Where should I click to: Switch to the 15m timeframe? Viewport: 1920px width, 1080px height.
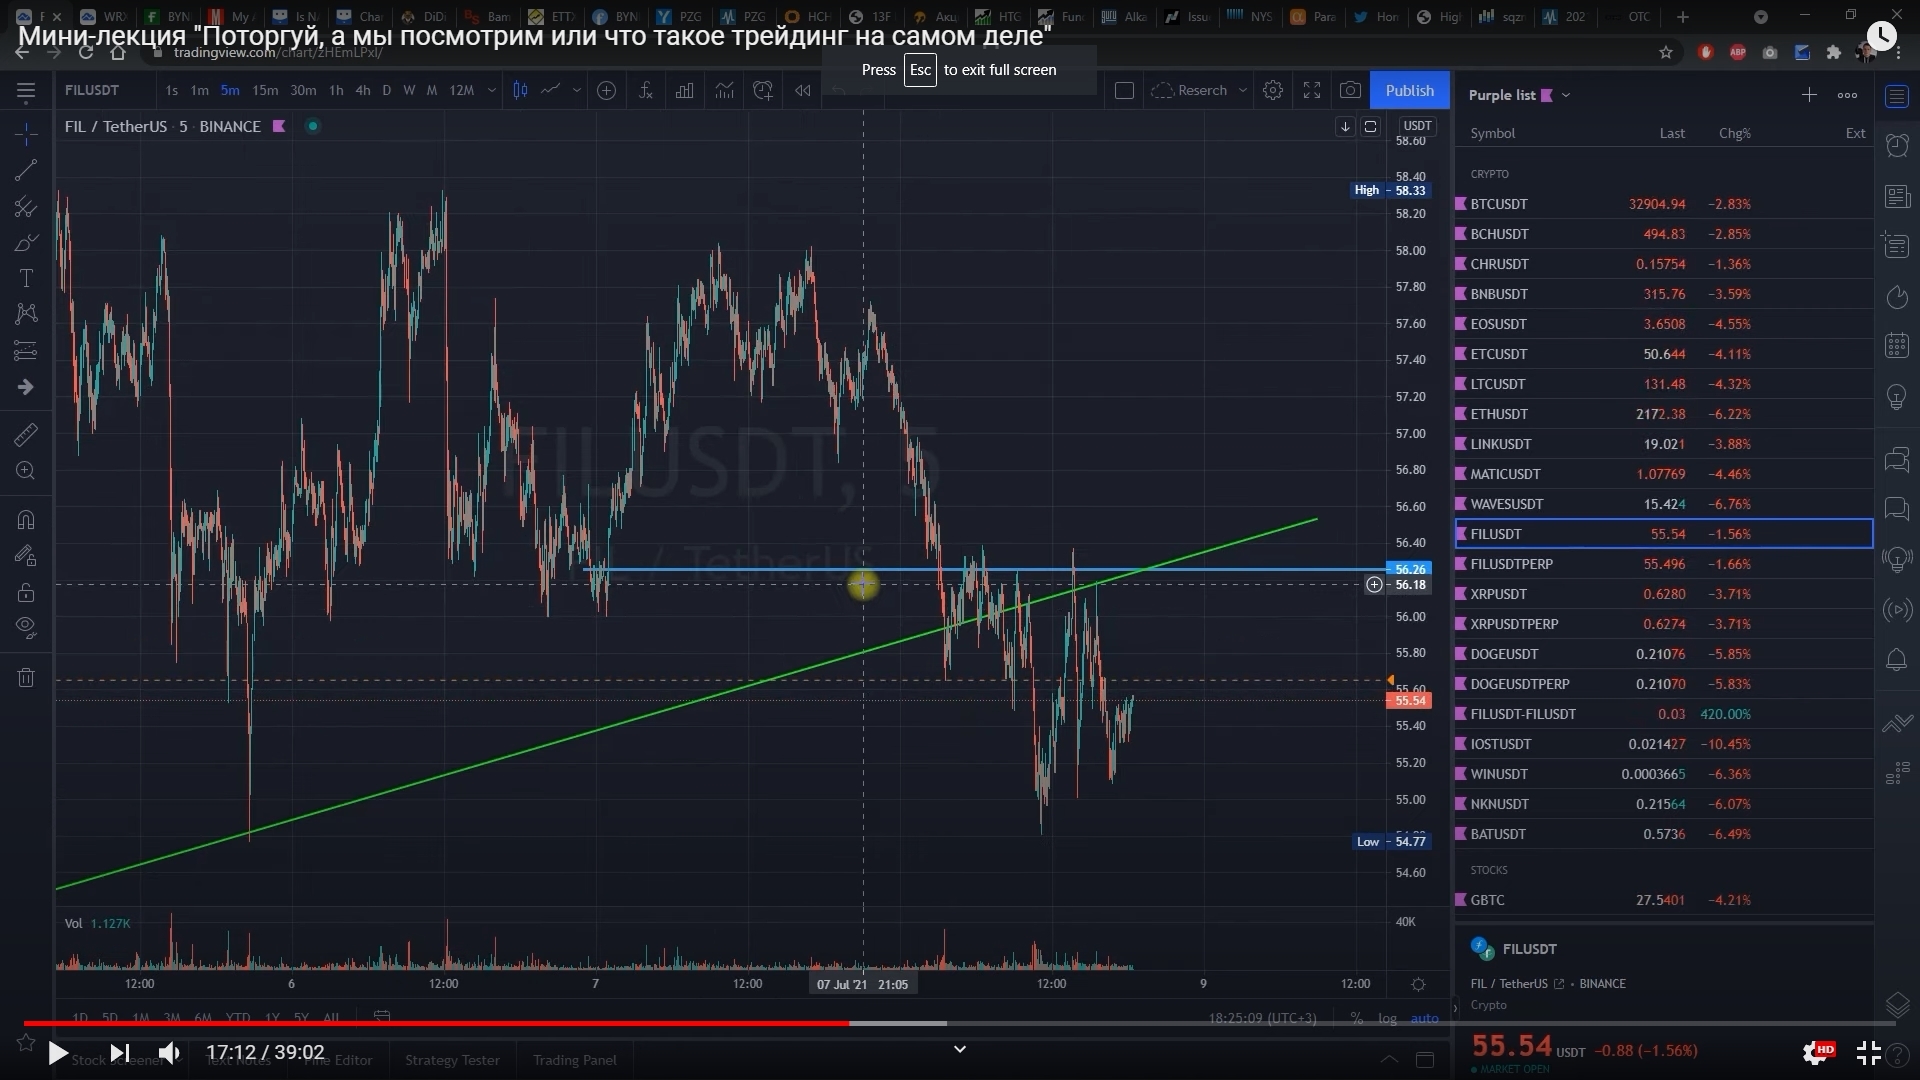pyautogui.click(x=265, y=91)
